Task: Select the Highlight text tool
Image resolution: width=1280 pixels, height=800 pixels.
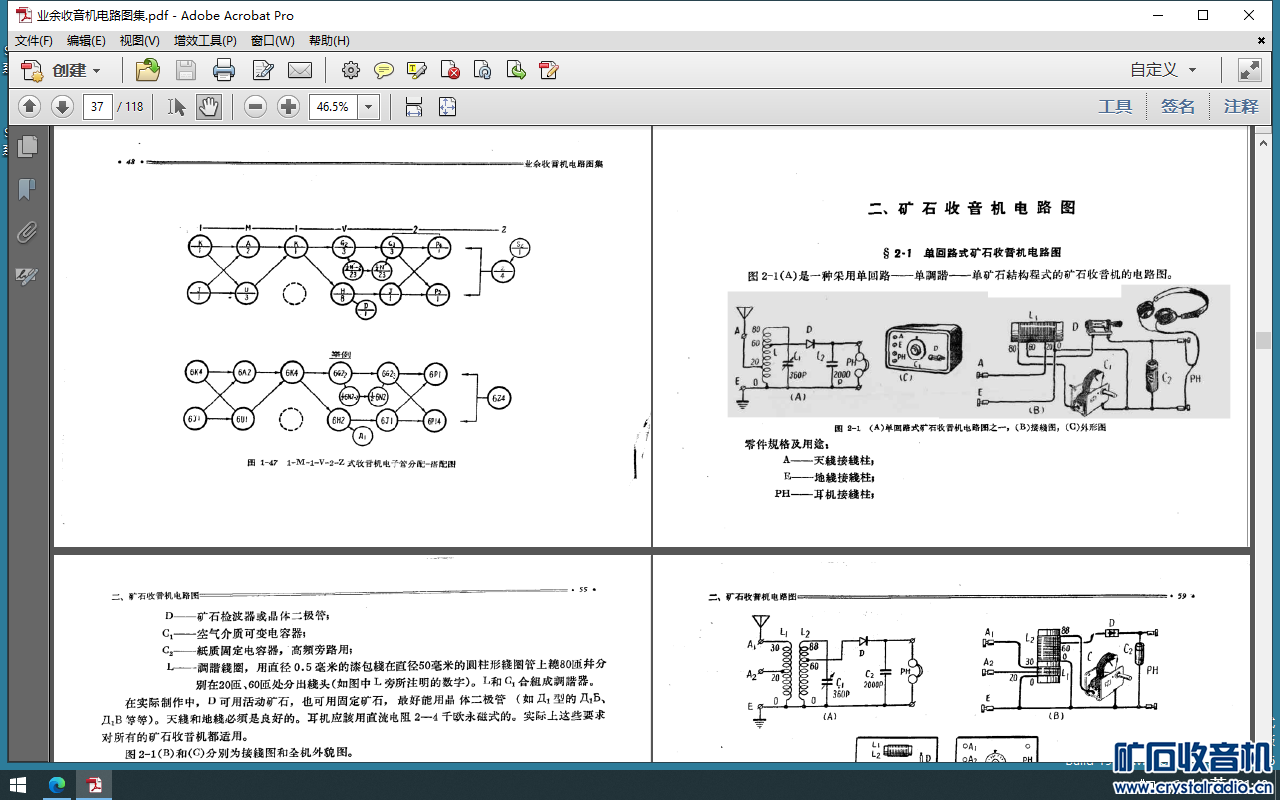Action: click(x=417, y=70)
